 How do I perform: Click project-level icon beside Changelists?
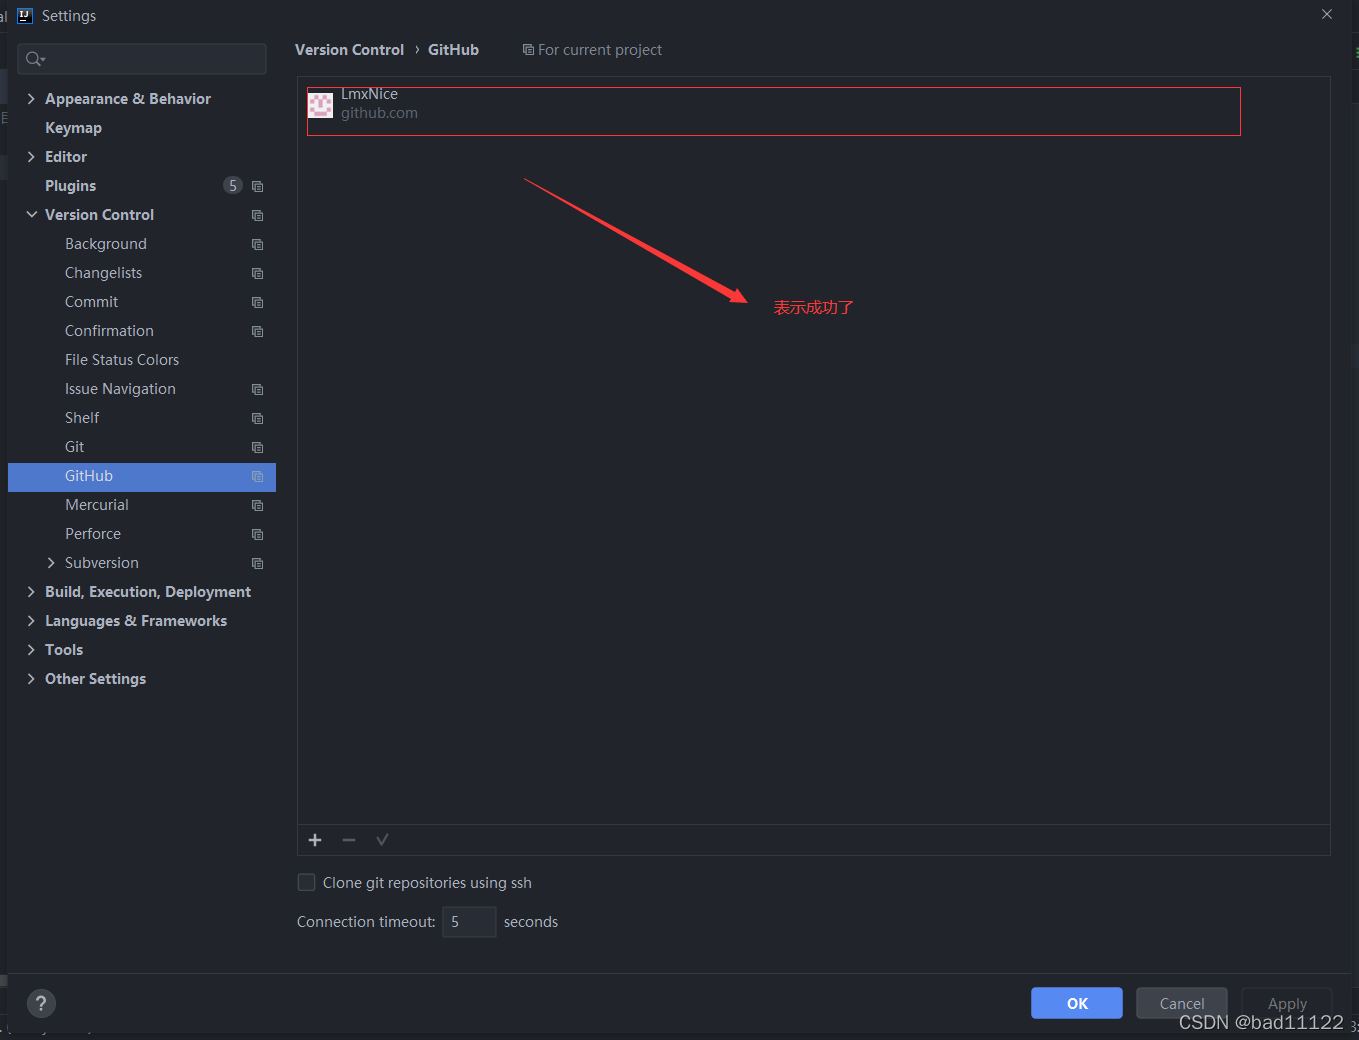pyautogui.click(x=258, y=273)
